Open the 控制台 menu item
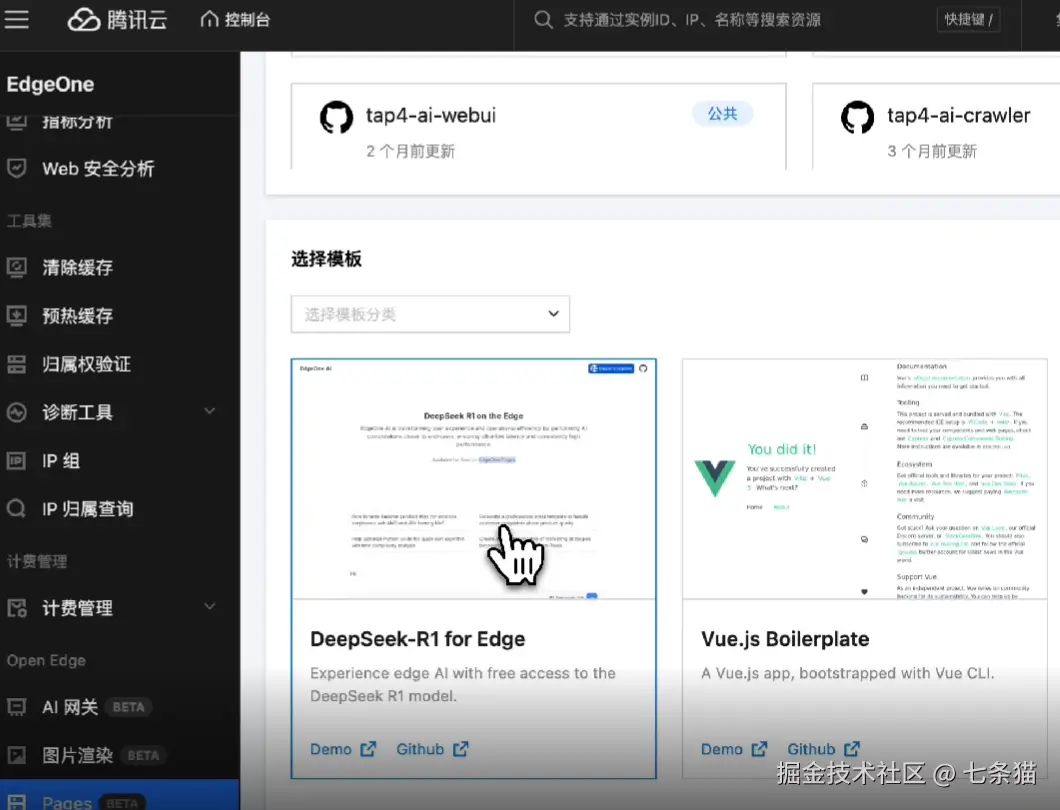1060x810 pixels. (x=235, y=18)
